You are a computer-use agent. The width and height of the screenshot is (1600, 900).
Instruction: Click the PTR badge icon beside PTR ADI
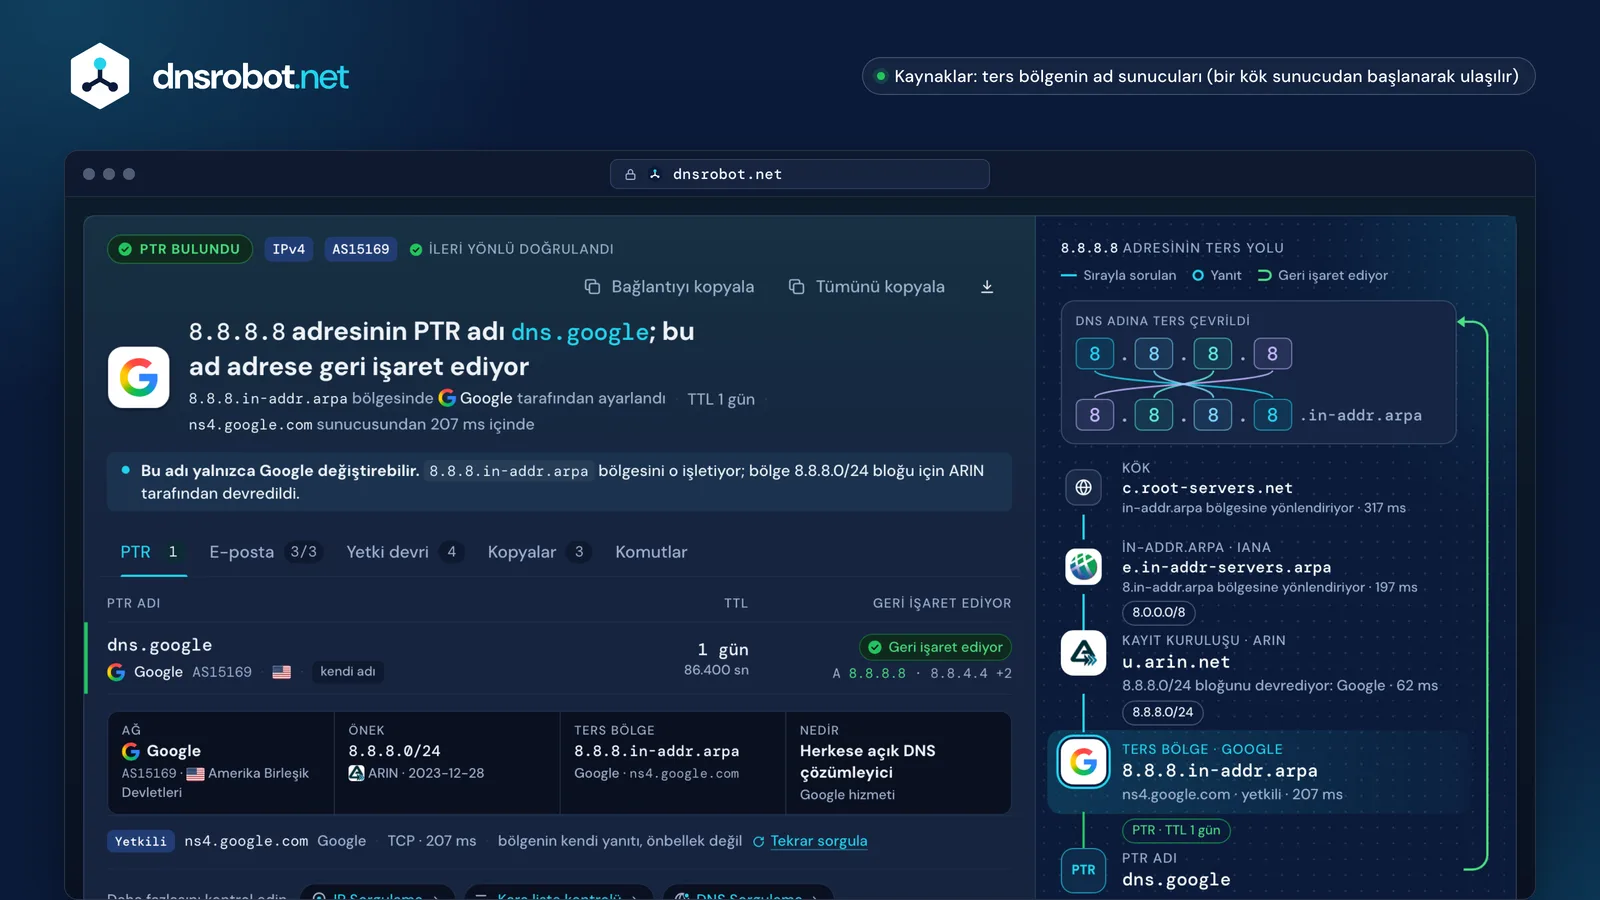coord(1083,870)
